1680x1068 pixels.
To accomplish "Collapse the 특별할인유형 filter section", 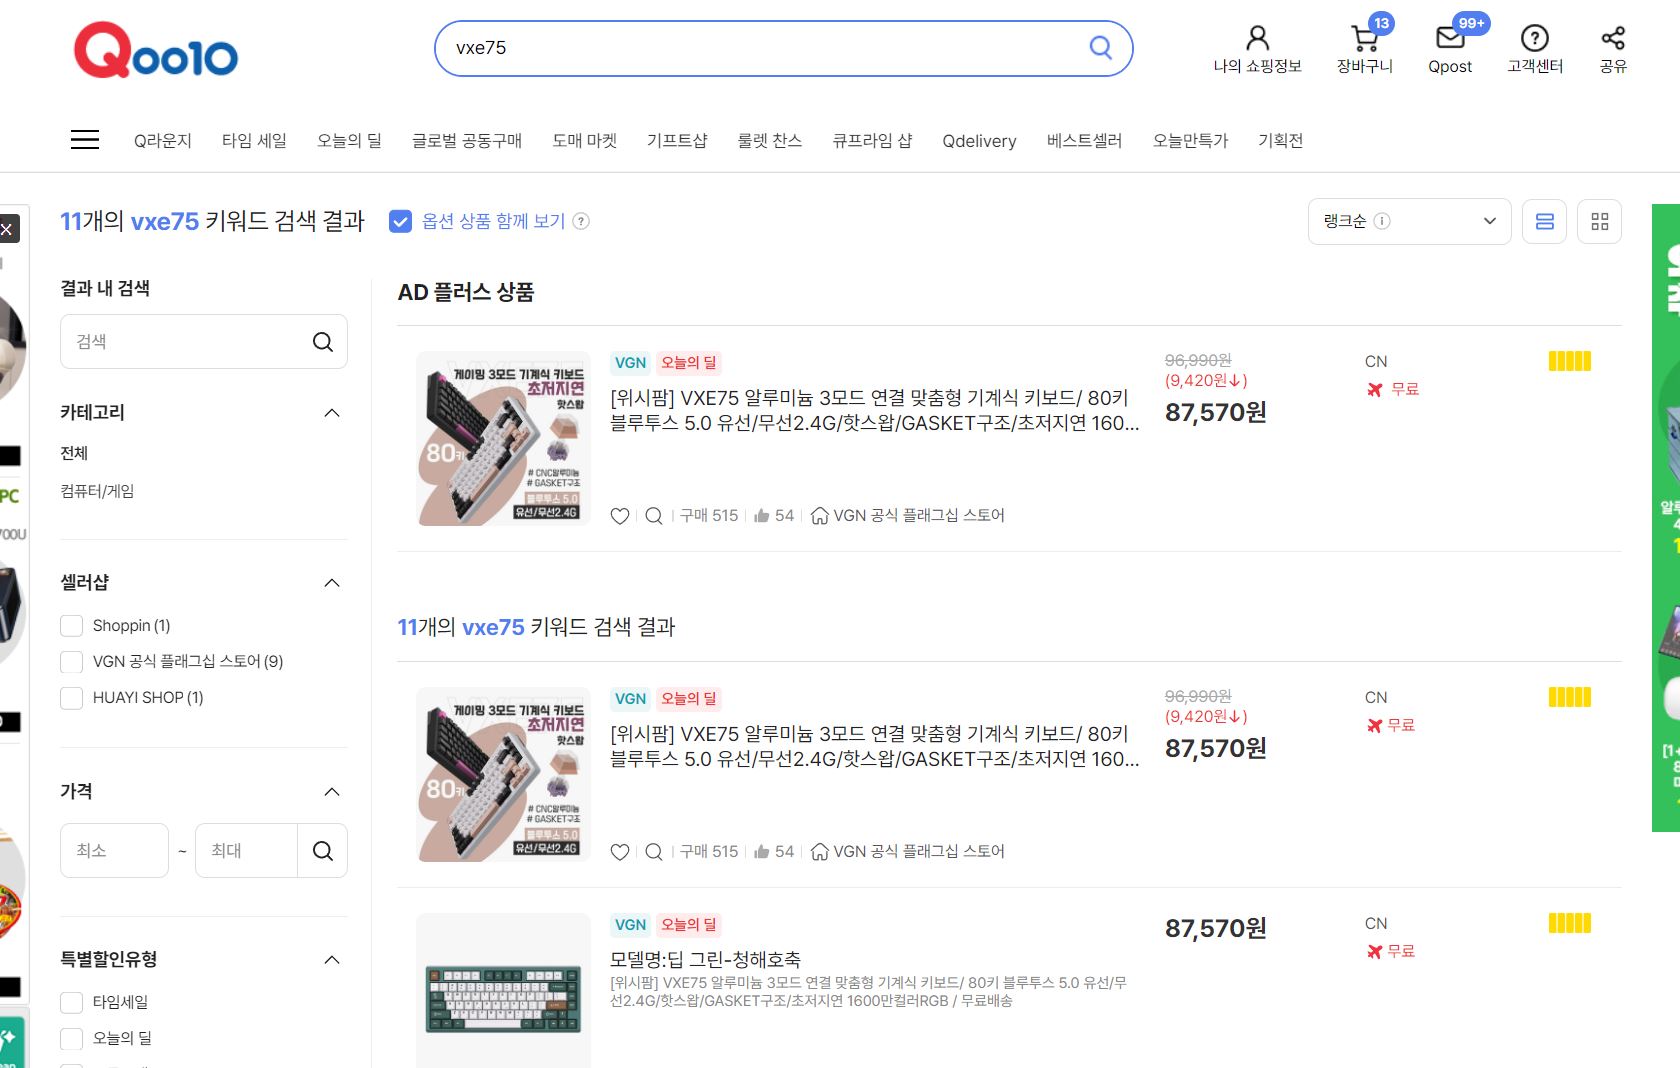I will (332, 960).
